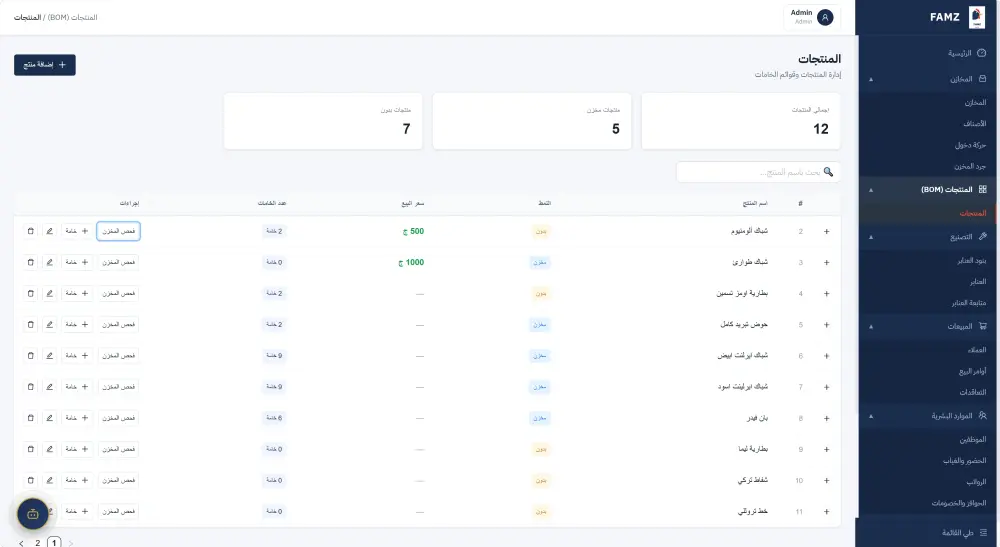Click + خامة button in row 3
The image size is (1000, 547).
pyautogui.click(x=77, y=262)
